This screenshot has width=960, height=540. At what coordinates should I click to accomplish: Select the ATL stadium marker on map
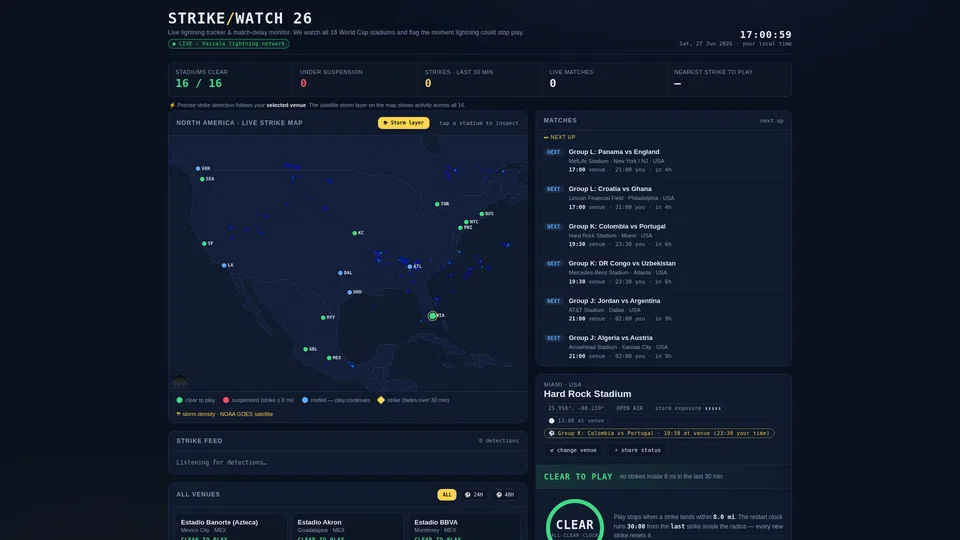point(410,266)
